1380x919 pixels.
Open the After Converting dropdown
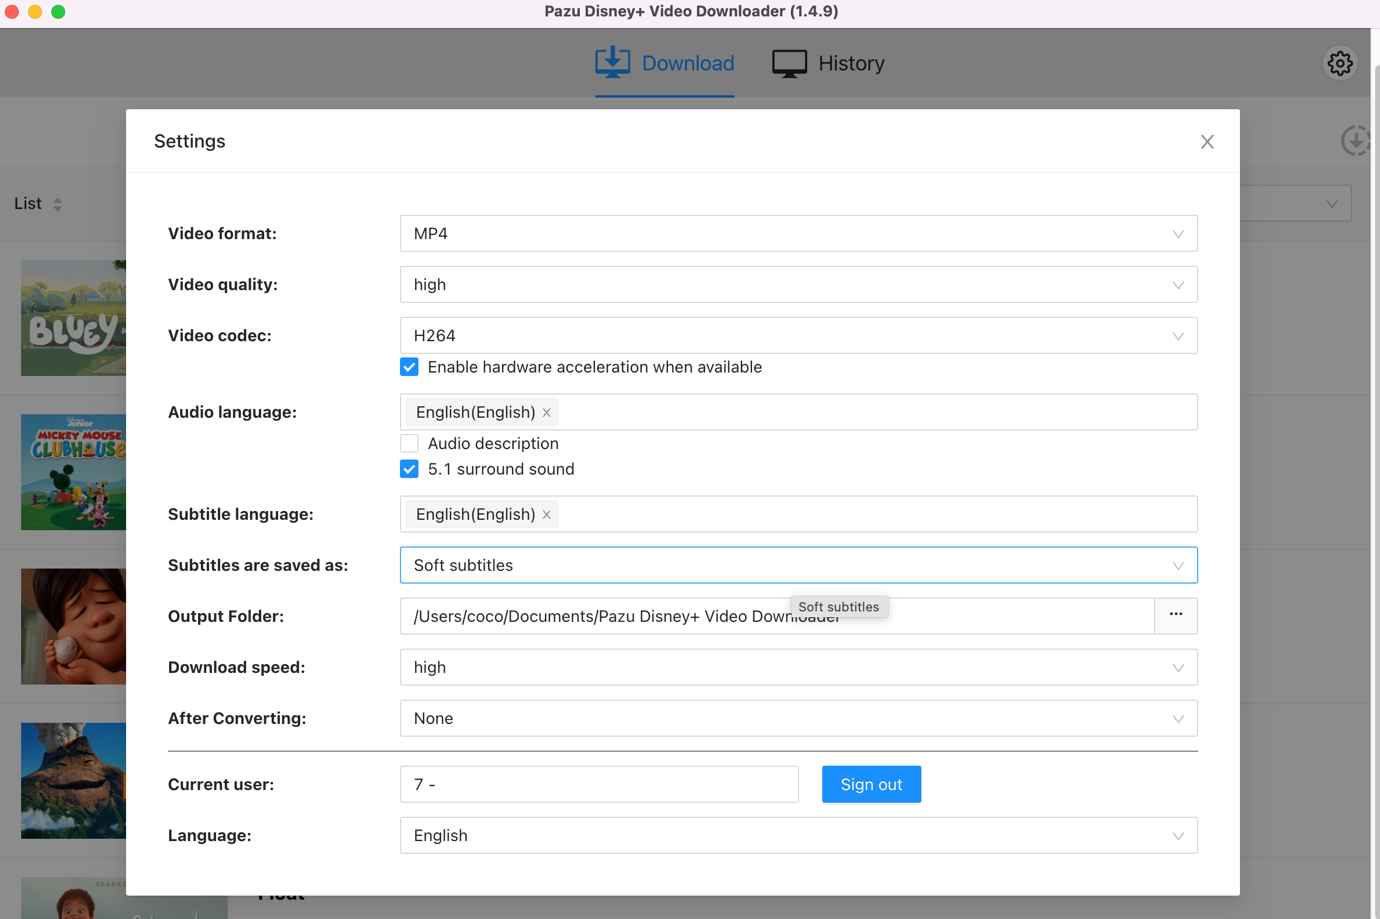pyautogui.click(x=798, y=718)
